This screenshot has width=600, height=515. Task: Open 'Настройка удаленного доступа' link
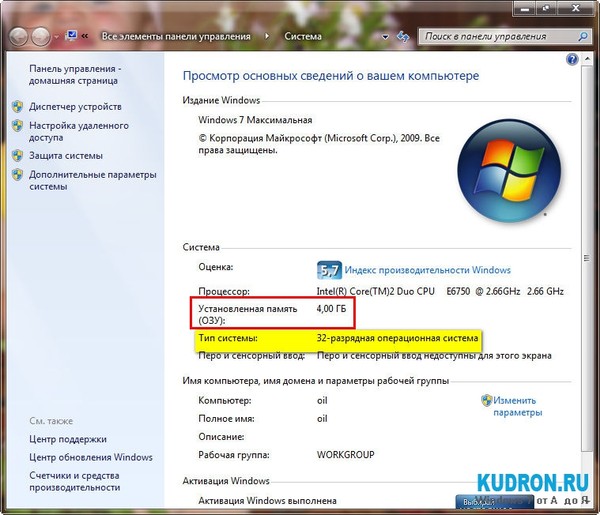click(79, 131)
